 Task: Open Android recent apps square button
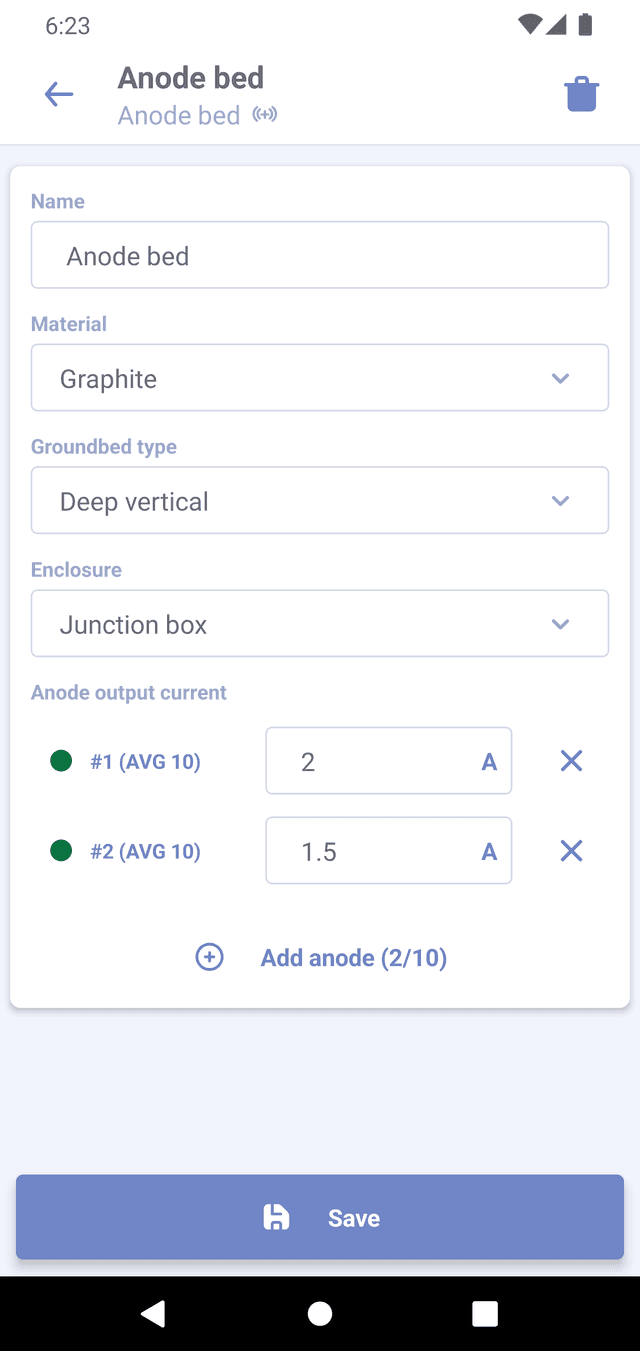(485, 1314)
